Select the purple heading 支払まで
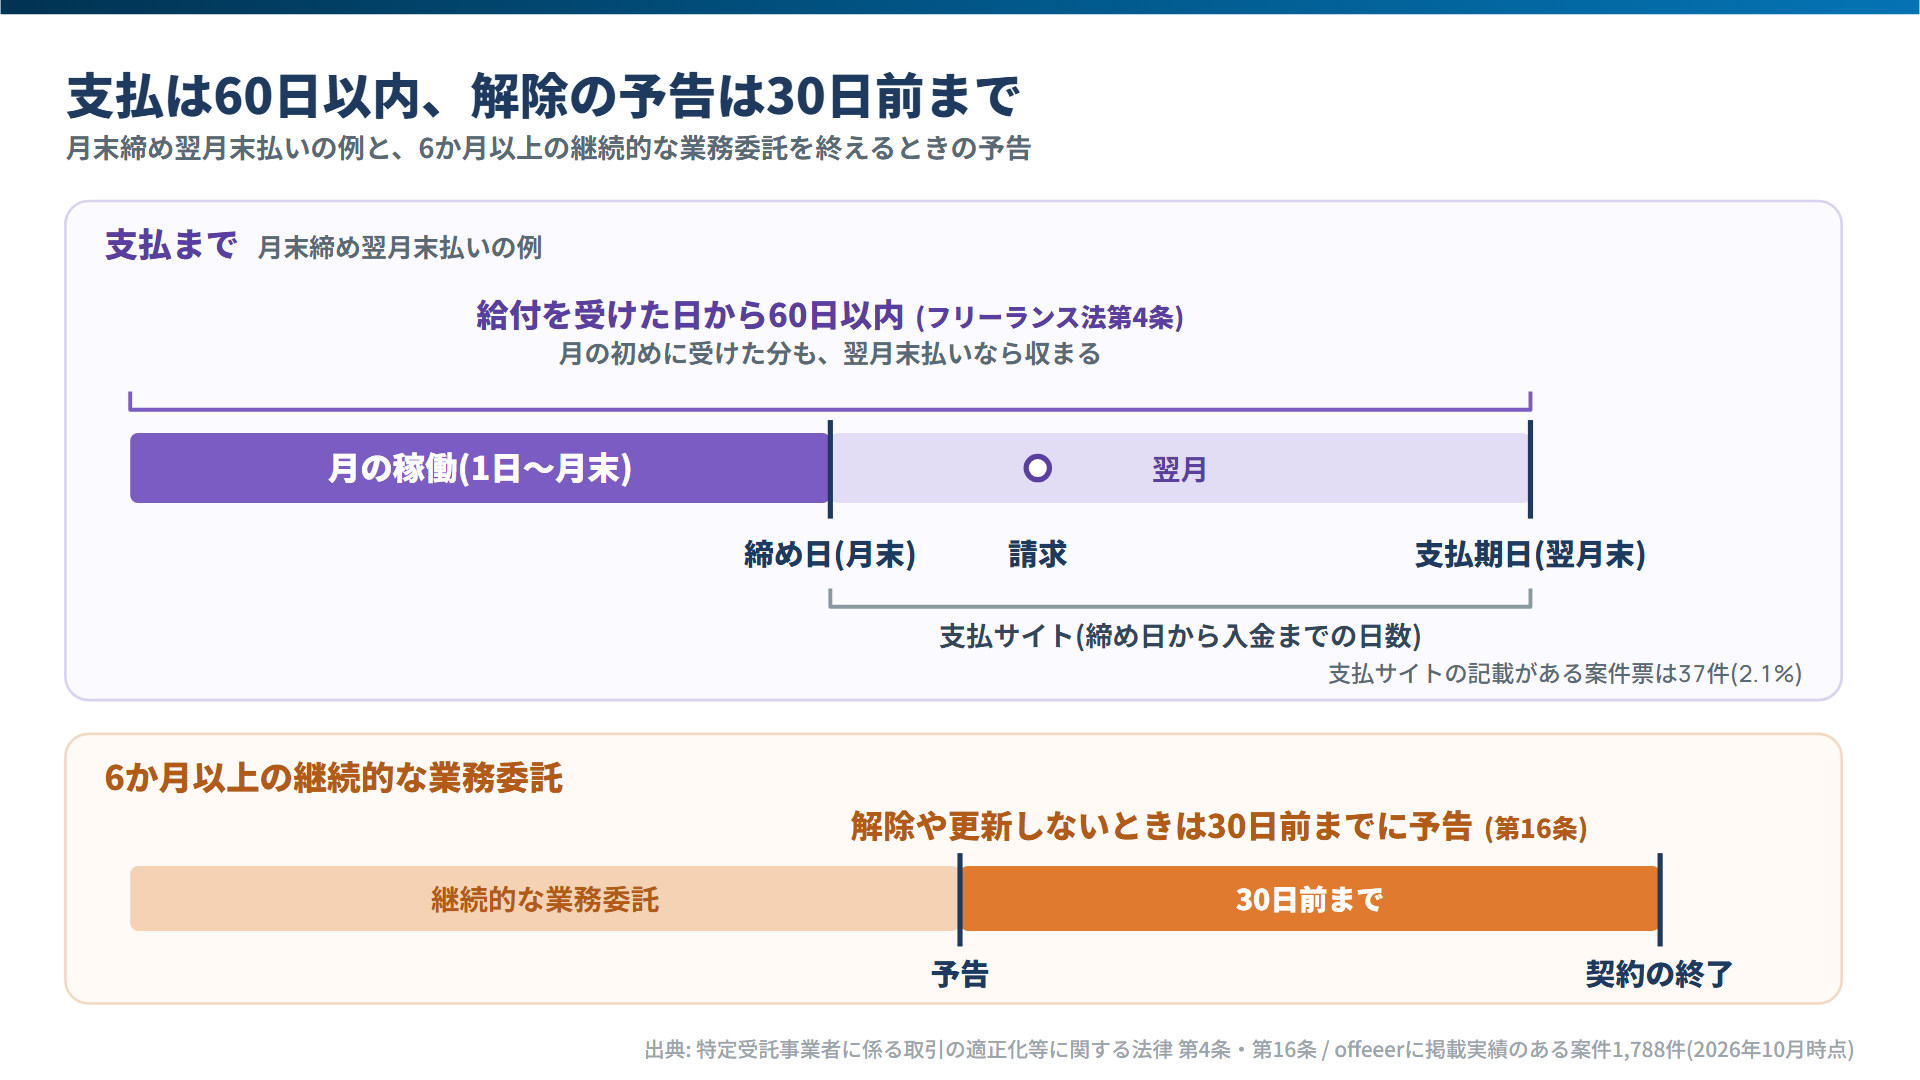This screenshot has width=1920, height=1080. point(171,245)
